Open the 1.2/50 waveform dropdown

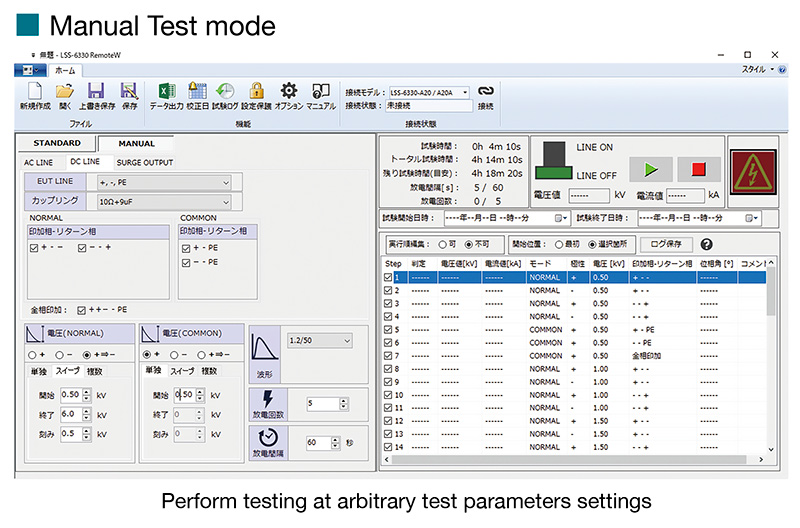tap(318, 341)
